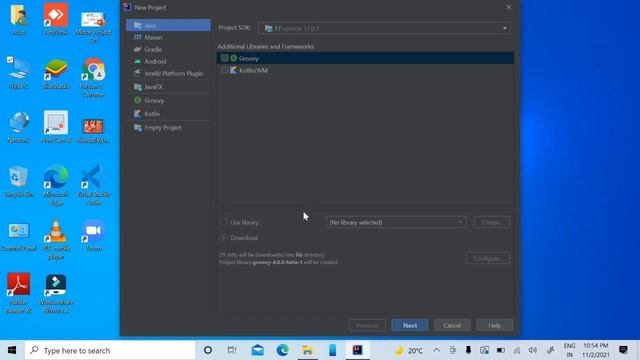Open the Project SDK dropdown
Viewport: 640px width, 360px height.
384,28
